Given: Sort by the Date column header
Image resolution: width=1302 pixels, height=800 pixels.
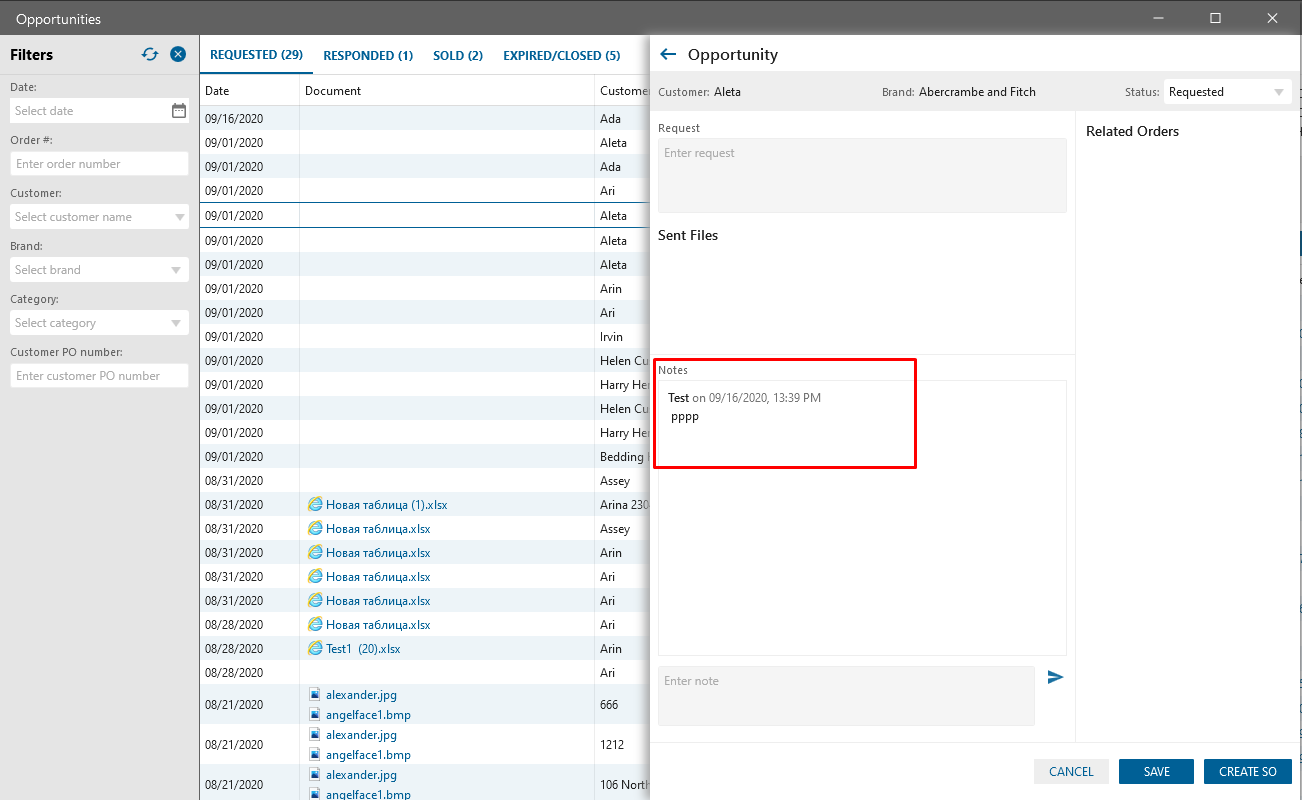Looking at the screenshot, I should (x=250, y=91).
